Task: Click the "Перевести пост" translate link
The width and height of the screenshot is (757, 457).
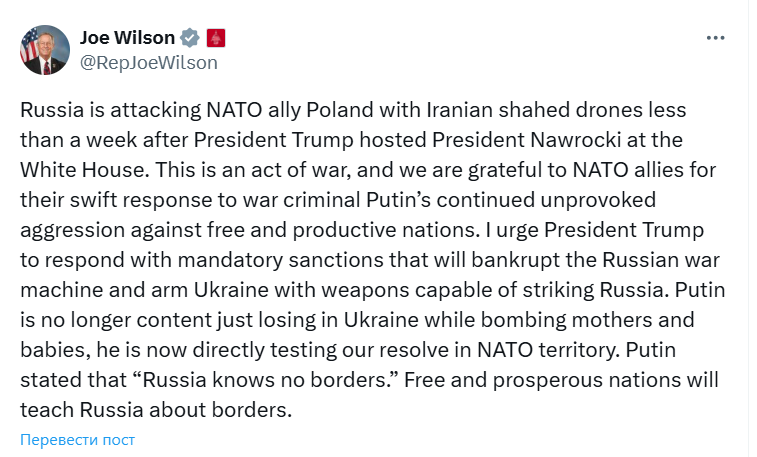Action: tap(77, 439)
